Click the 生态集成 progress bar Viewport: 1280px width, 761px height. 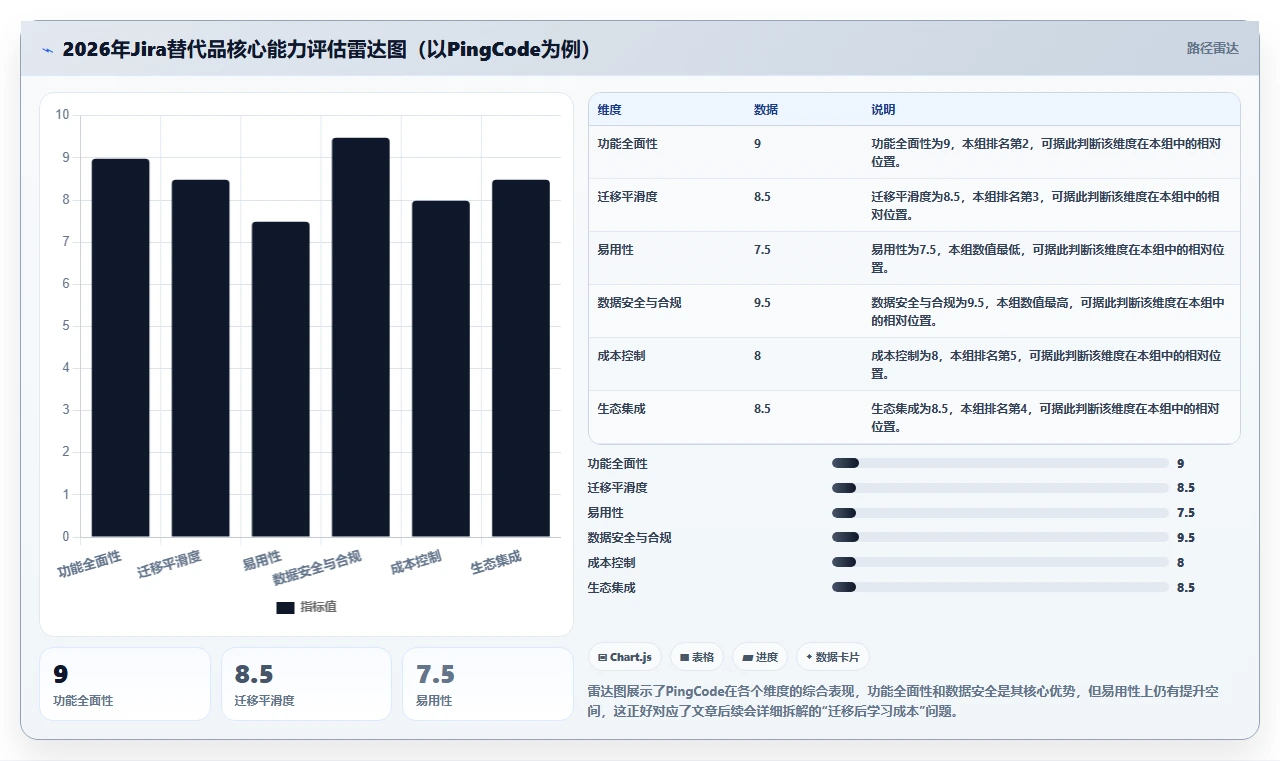click(x=1000, y=588)
